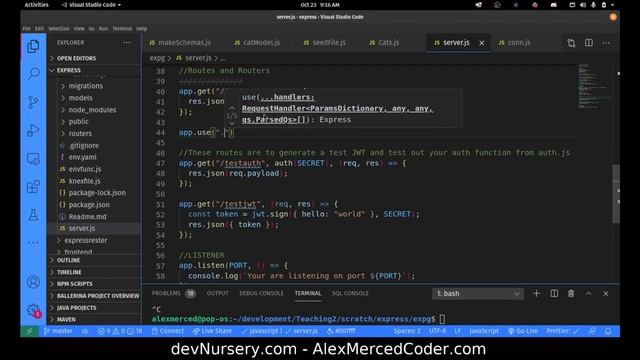Close the server.js editor tab
This screenshot has height=360, width=640.
point(482,43)
